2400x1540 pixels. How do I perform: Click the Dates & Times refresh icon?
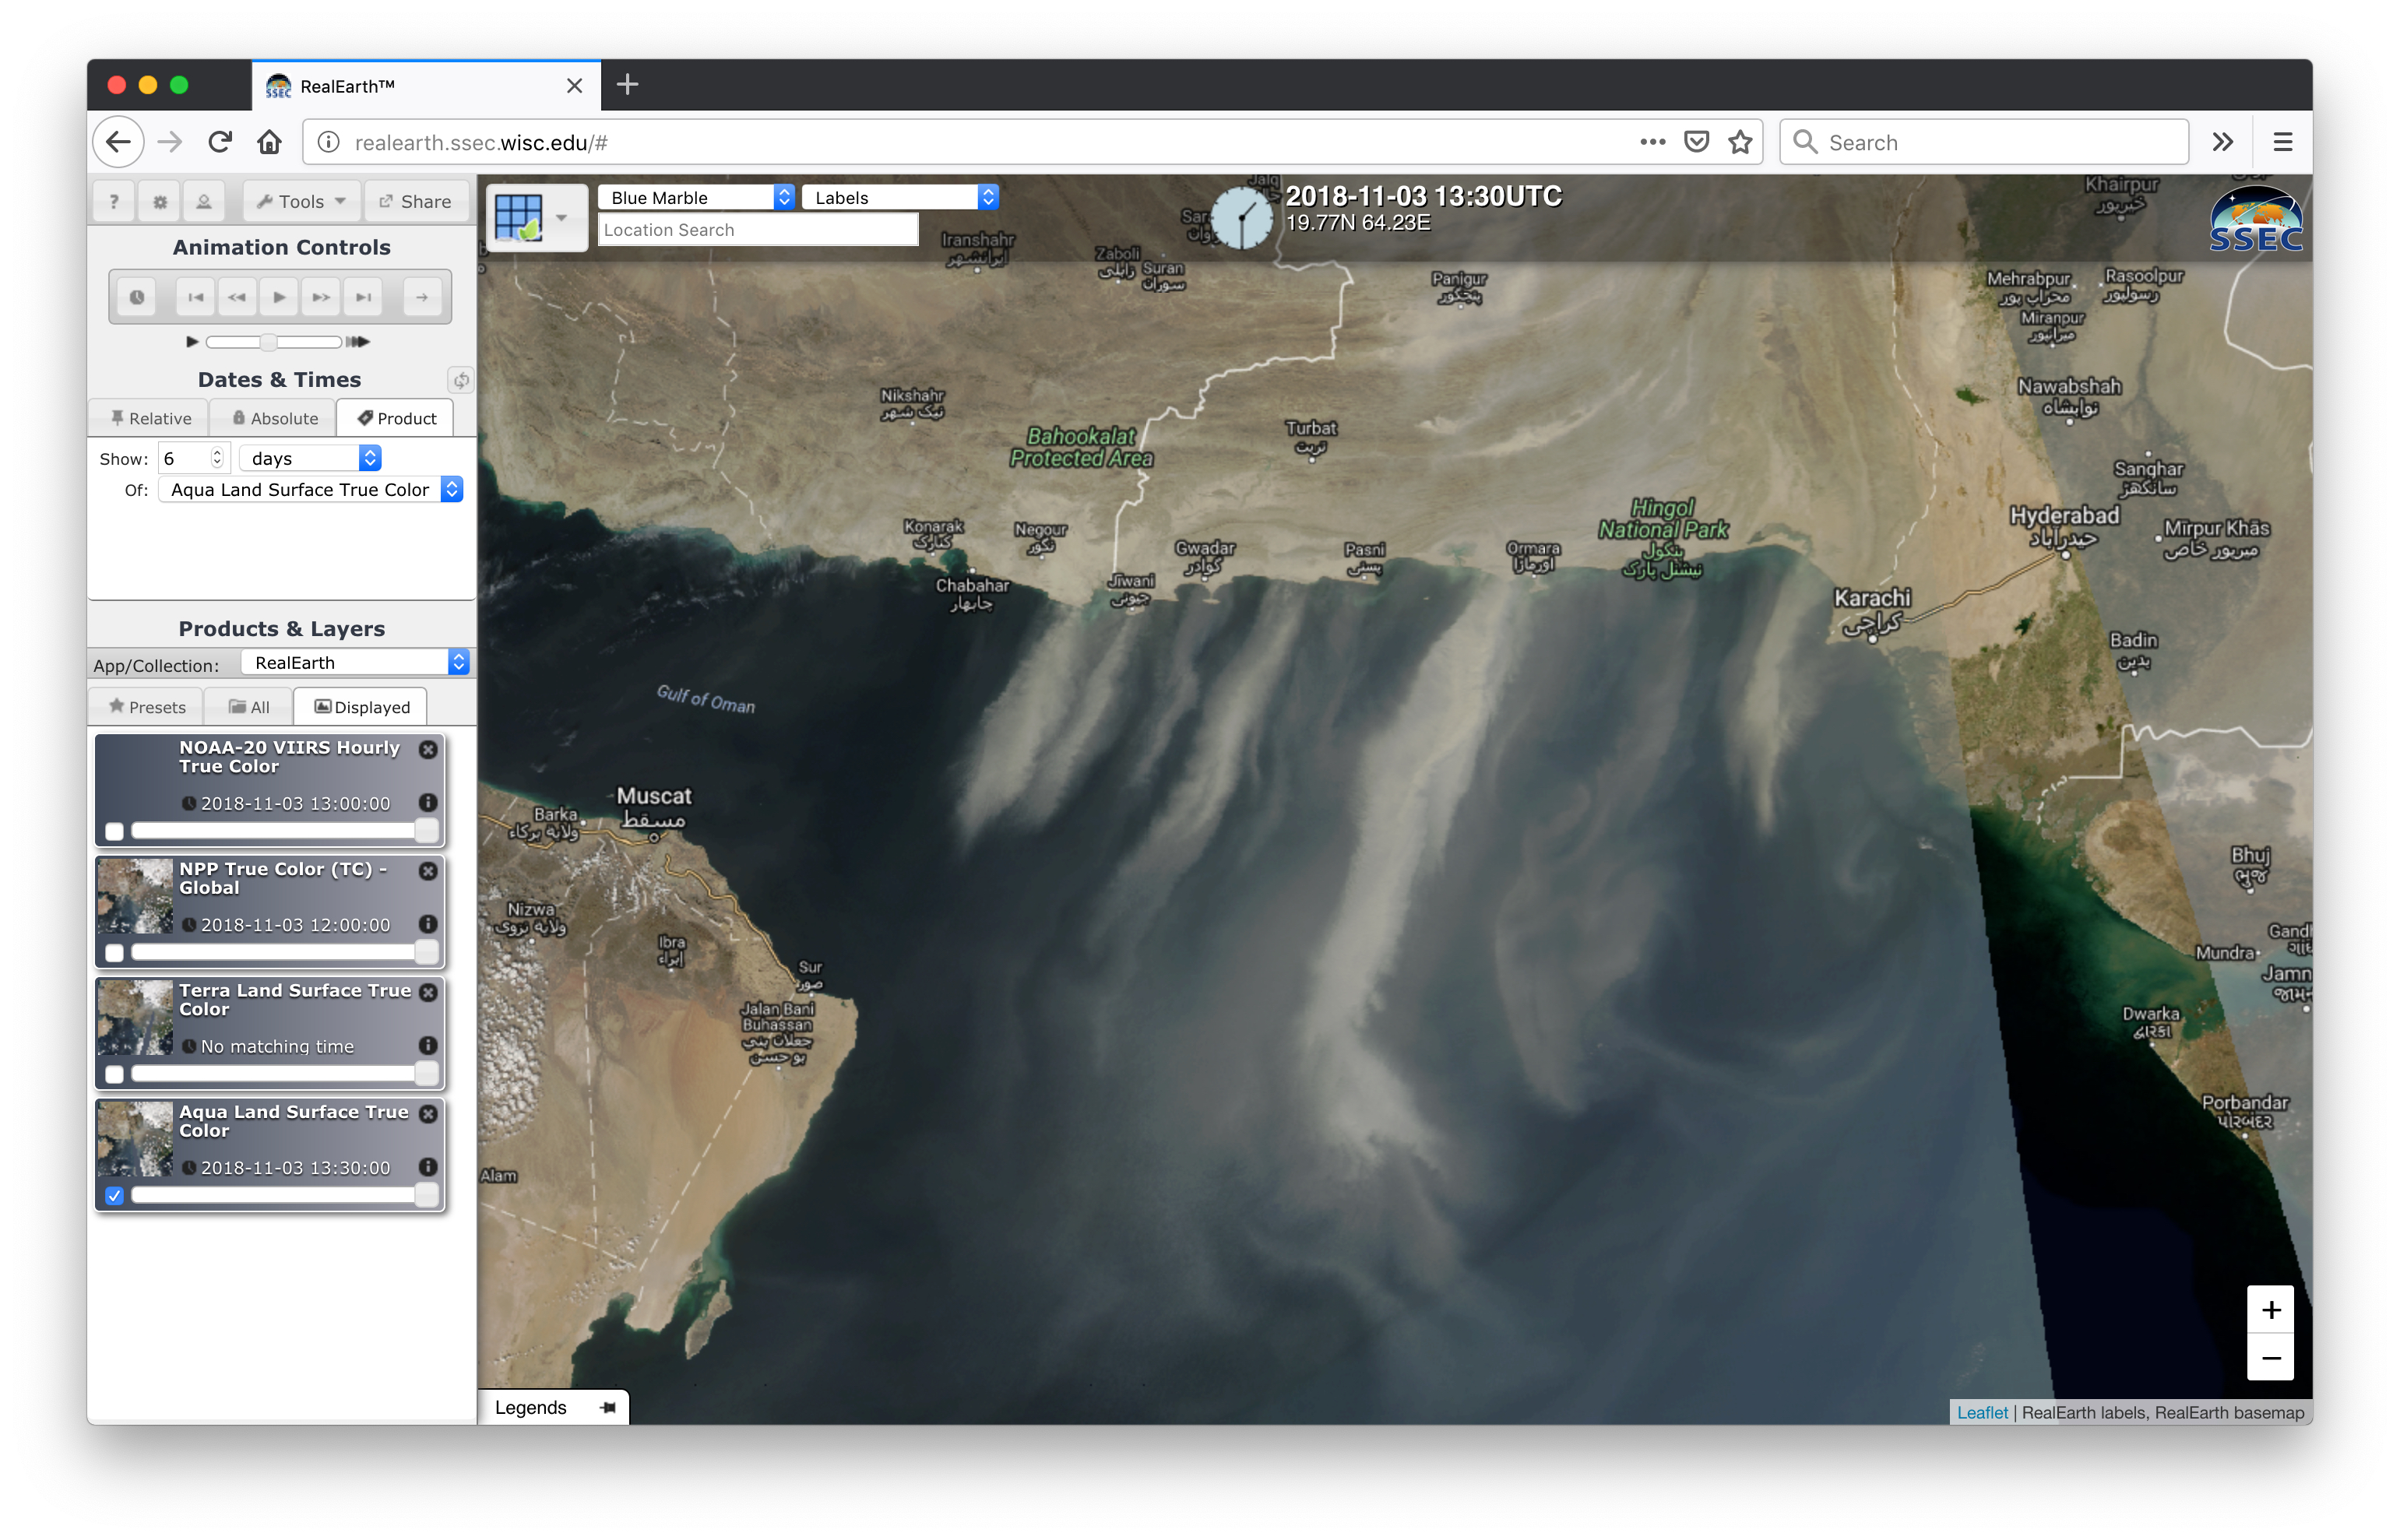point(461,380)
